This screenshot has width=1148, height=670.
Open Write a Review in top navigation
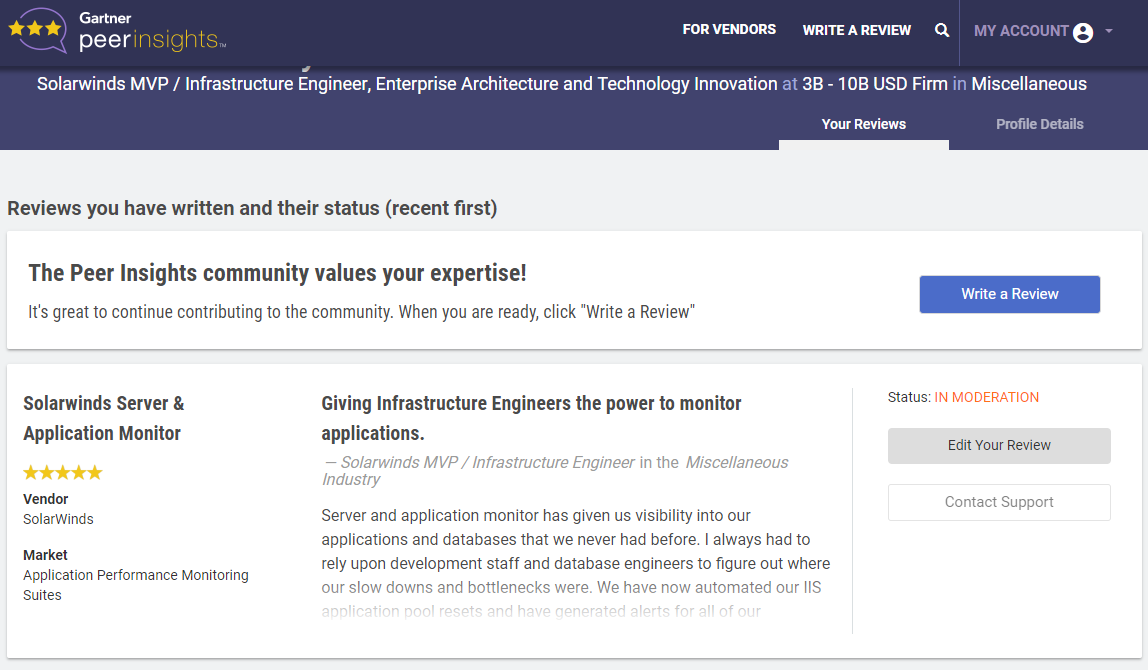[x=857, y=30]
